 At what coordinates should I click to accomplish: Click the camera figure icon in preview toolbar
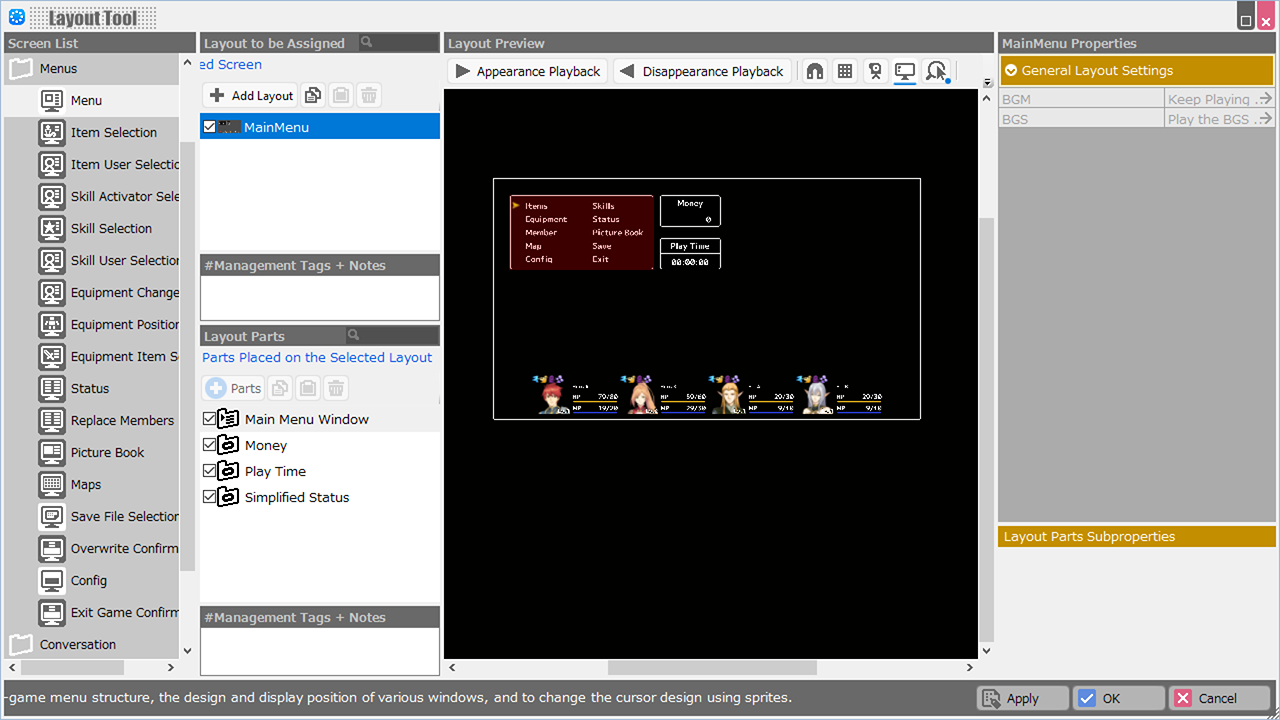coord(875,71)
